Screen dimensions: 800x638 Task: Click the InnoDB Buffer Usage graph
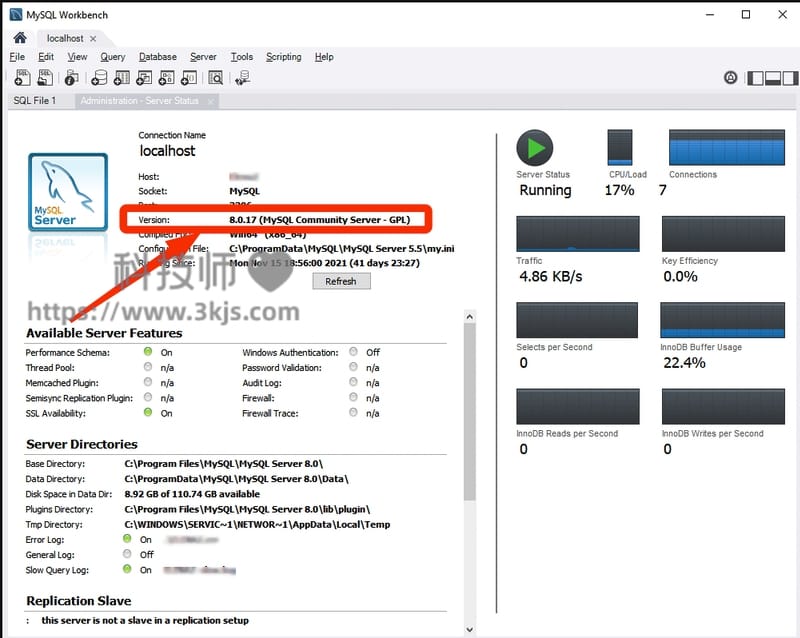coord(722,320)
